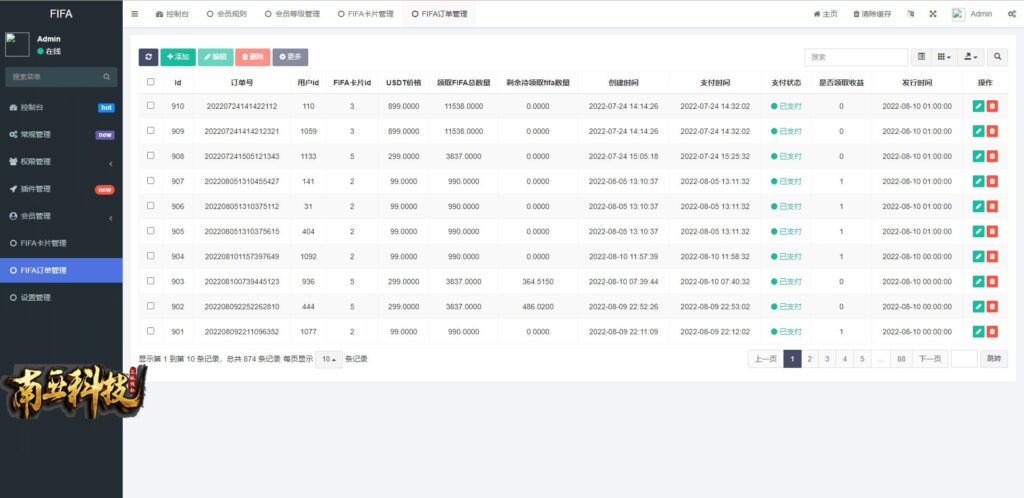This screenshot has width=1024, height=498.
Task: Delete order row Id 905
Action: click(992, 231)
